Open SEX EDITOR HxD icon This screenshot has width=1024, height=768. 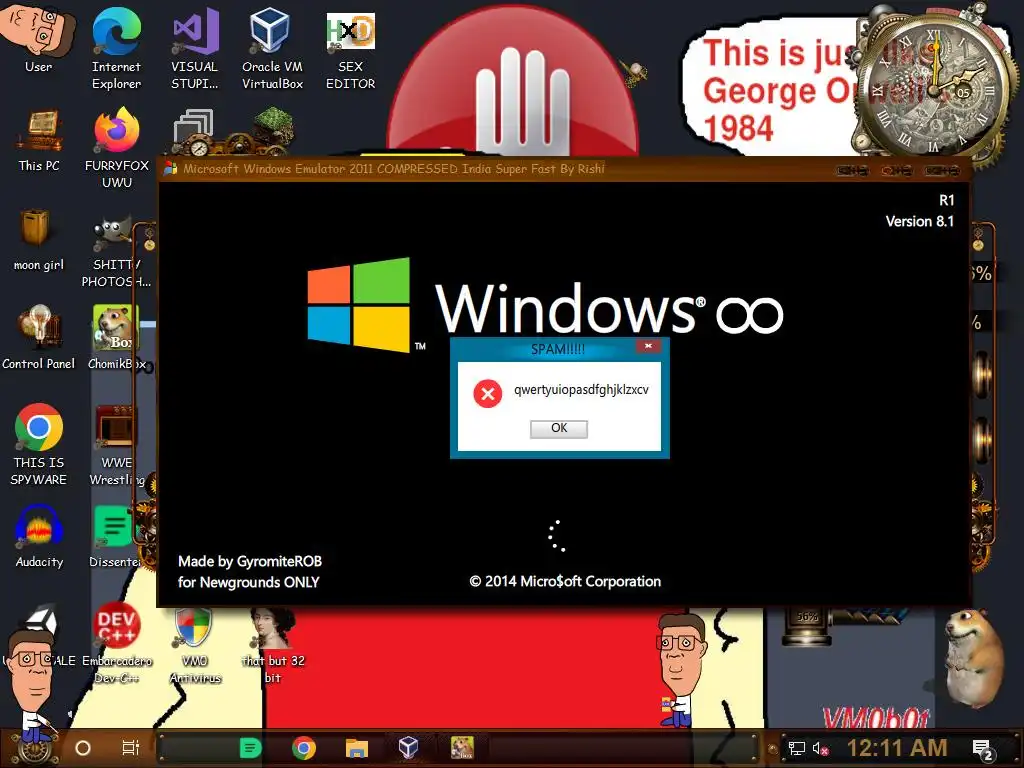click(x=351, y=49)
